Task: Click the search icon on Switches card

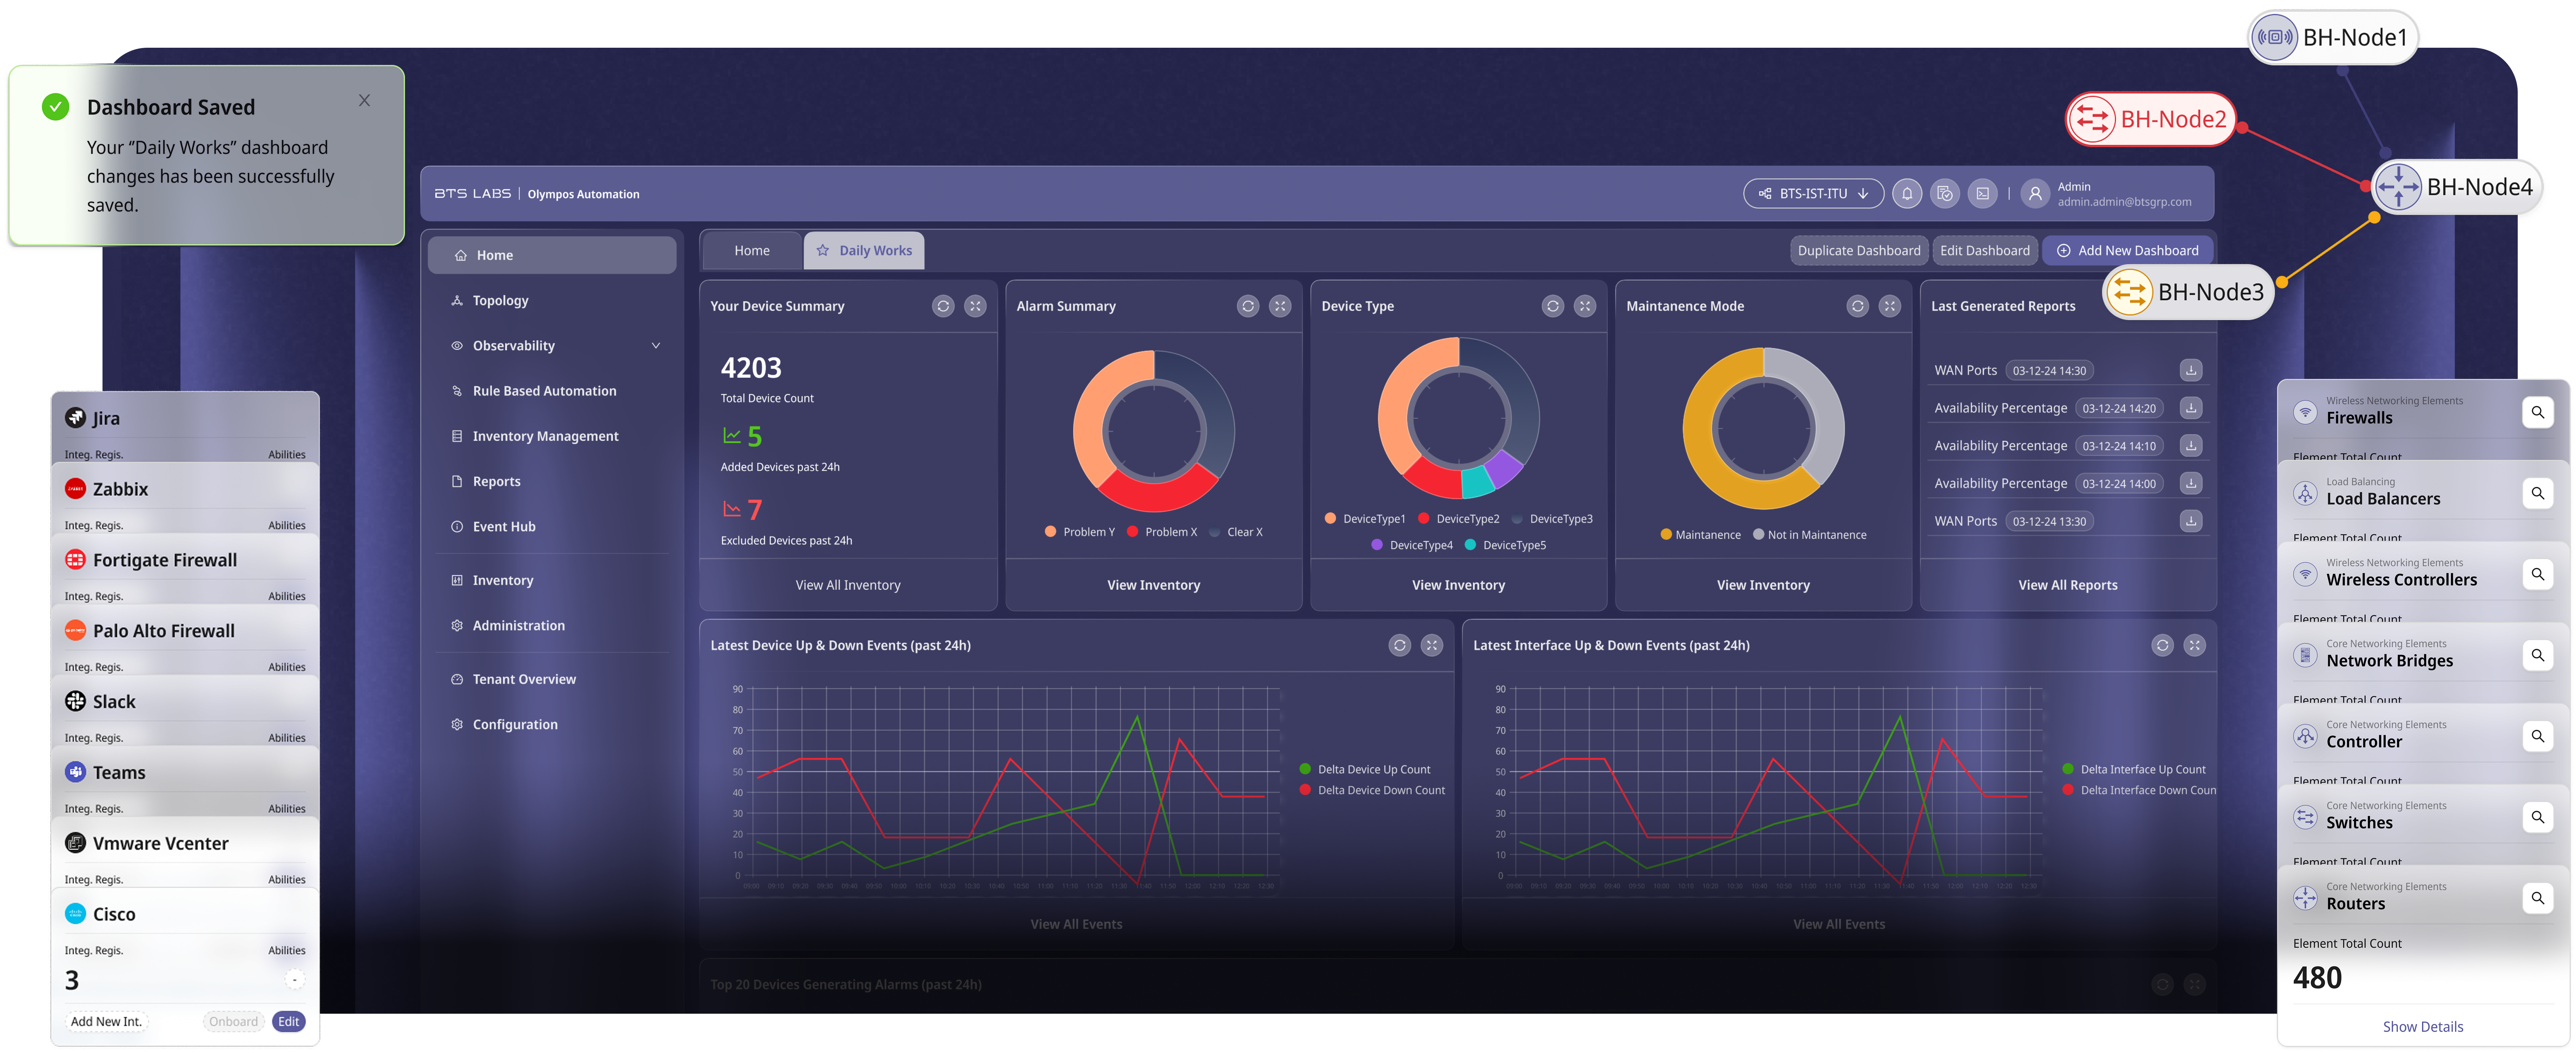Action: pos(2538,817)
